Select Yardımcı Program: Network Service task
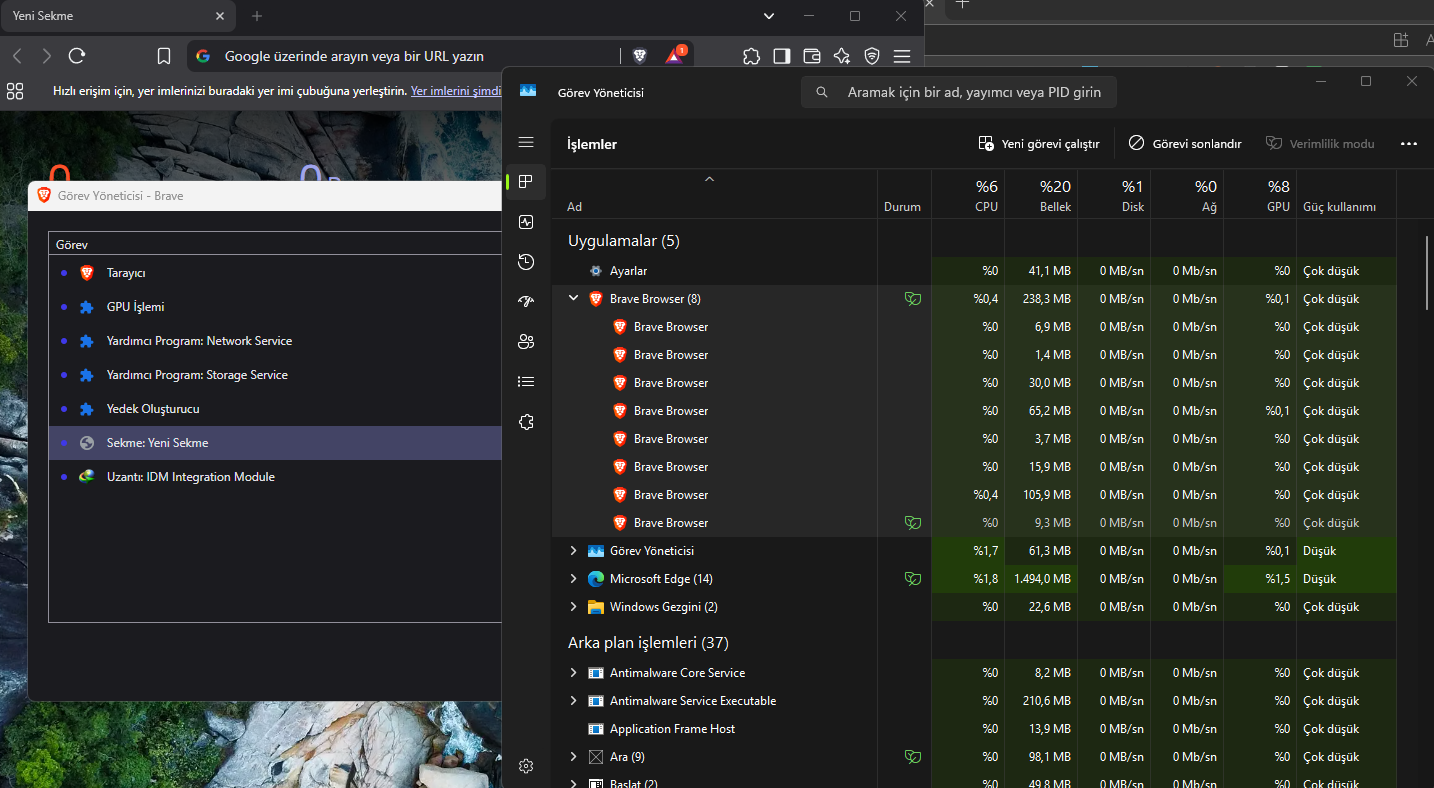Viewport: 1434px width, 788px height. click(275, 341)
